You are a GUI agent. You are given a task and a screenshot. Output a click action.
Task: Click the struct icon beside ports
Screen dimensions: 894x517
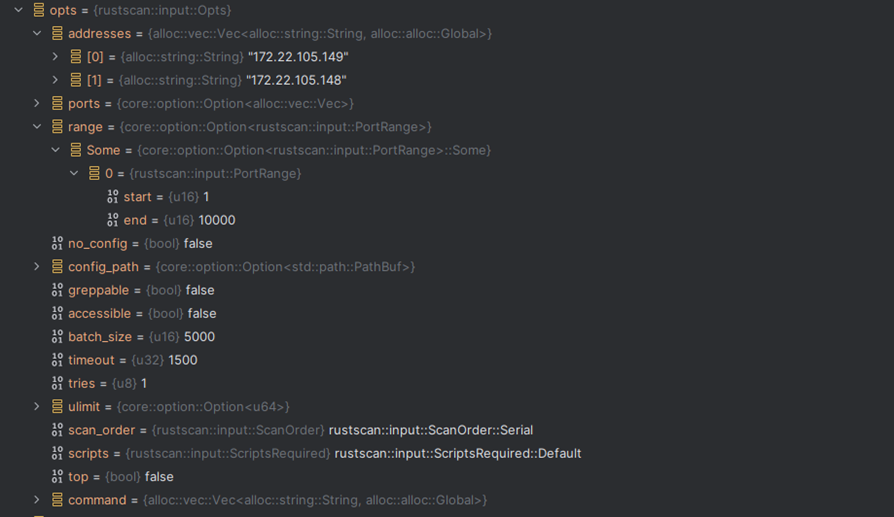click(57, 103)
